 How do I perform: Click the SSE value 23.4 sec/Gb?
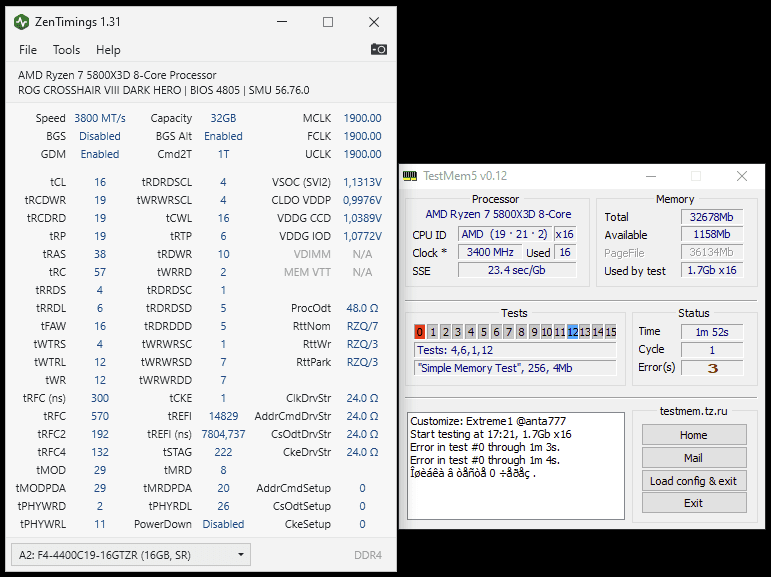click(517, 270)
